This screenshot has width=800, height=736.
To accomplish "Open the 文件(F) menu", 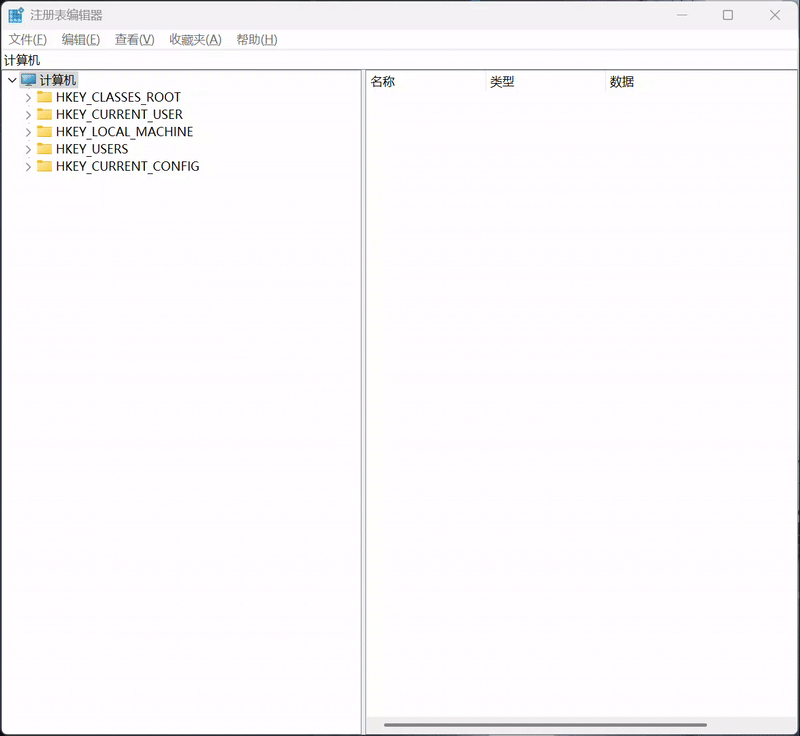I will [x=28, y=39].
